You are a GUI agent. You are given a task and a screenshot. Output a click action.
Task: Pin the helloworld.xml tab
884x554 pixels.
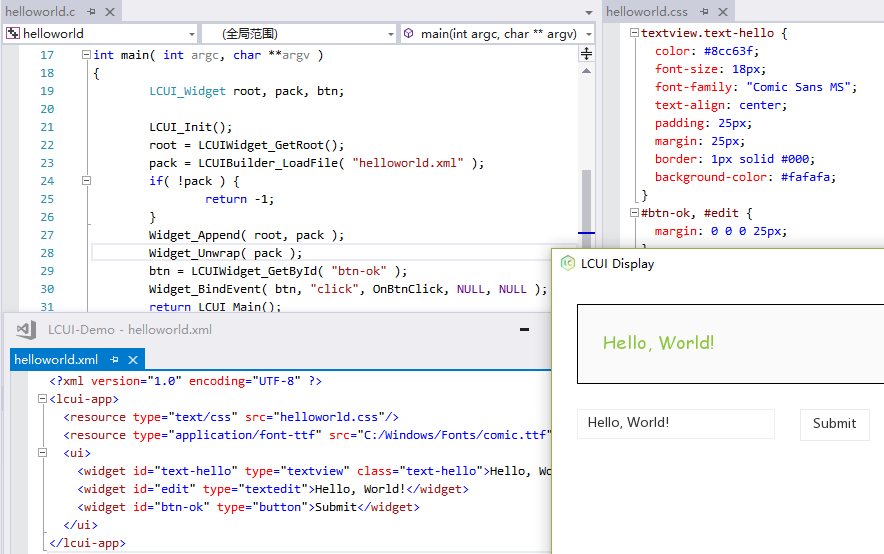point(114,359)
